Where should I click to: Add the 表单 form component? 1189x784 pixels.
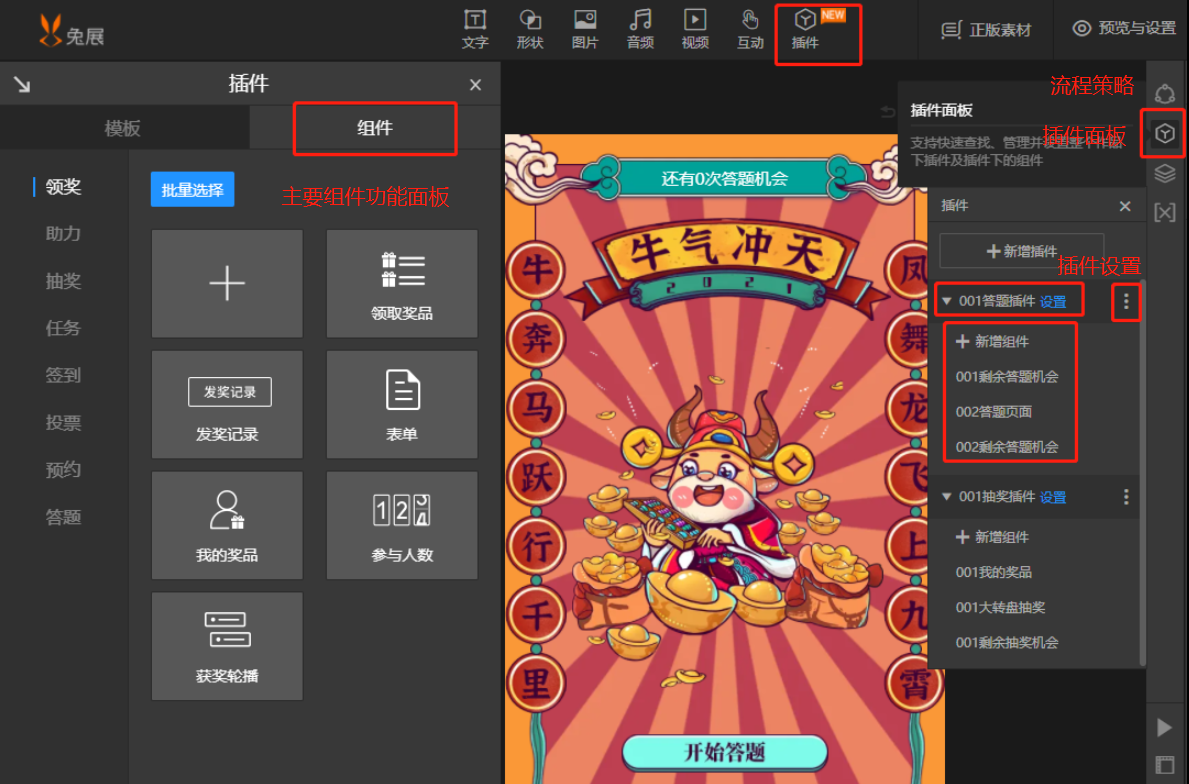(402, 404)
